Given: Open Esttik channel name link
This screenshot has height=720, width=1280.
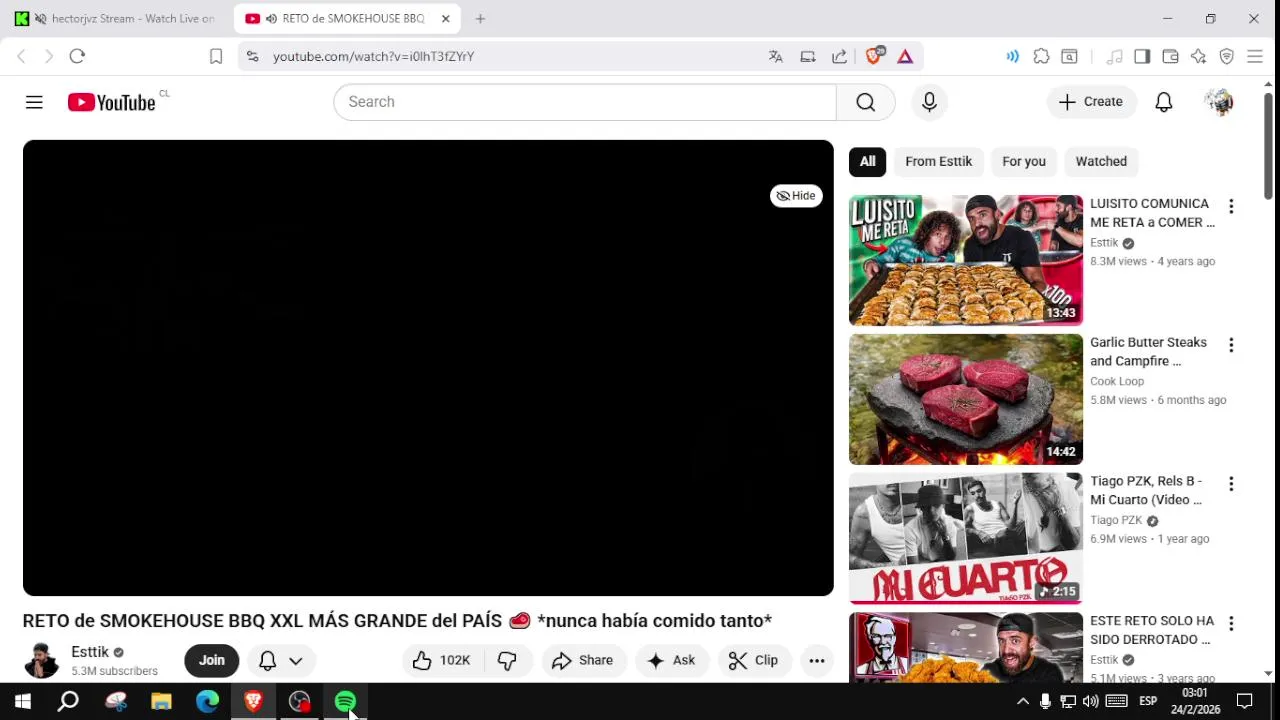Looking at the screenshot, I should (90, 652).
